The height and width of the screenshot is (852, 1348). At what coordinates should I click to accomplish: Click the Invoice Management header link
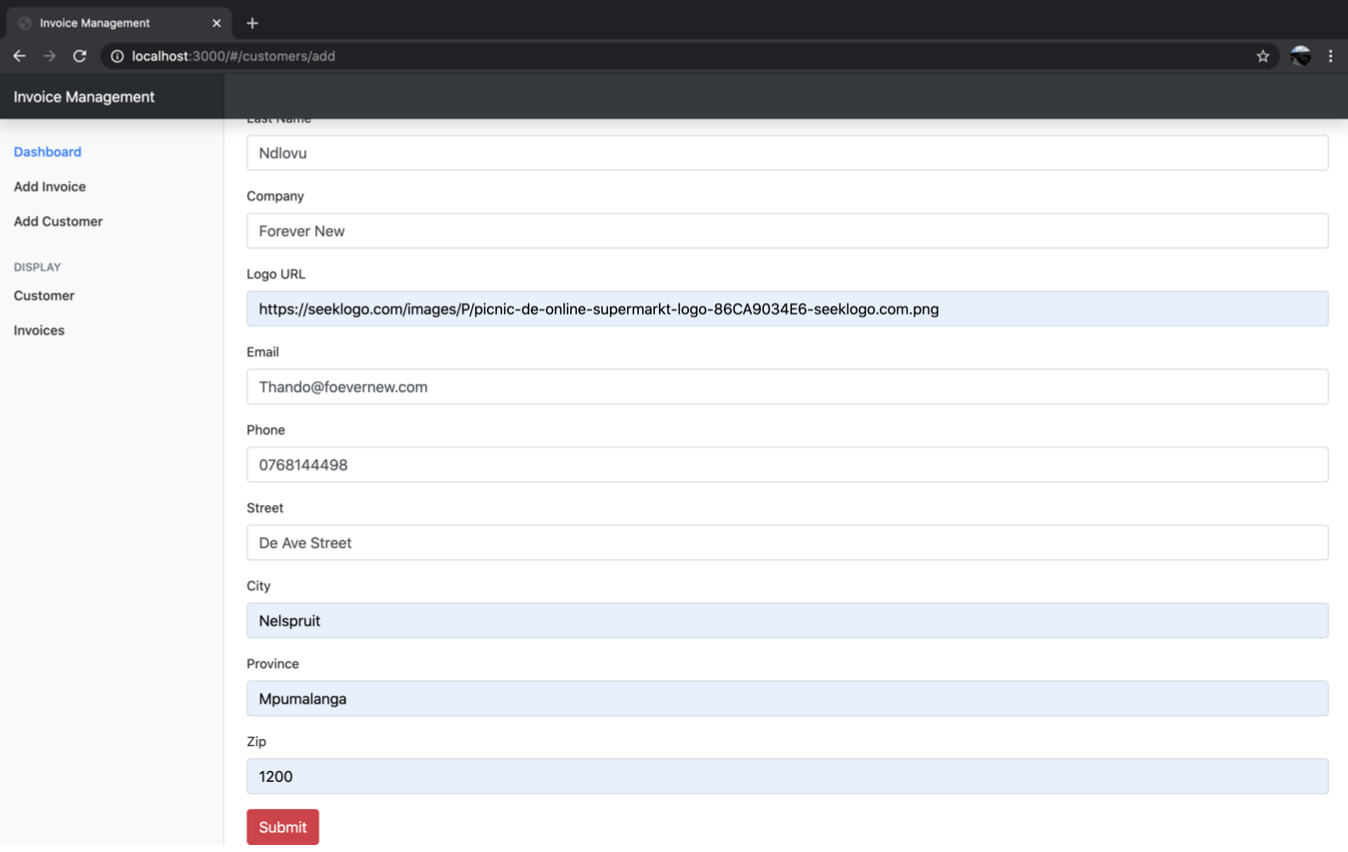pyautogui.click(x=83, y=96)
